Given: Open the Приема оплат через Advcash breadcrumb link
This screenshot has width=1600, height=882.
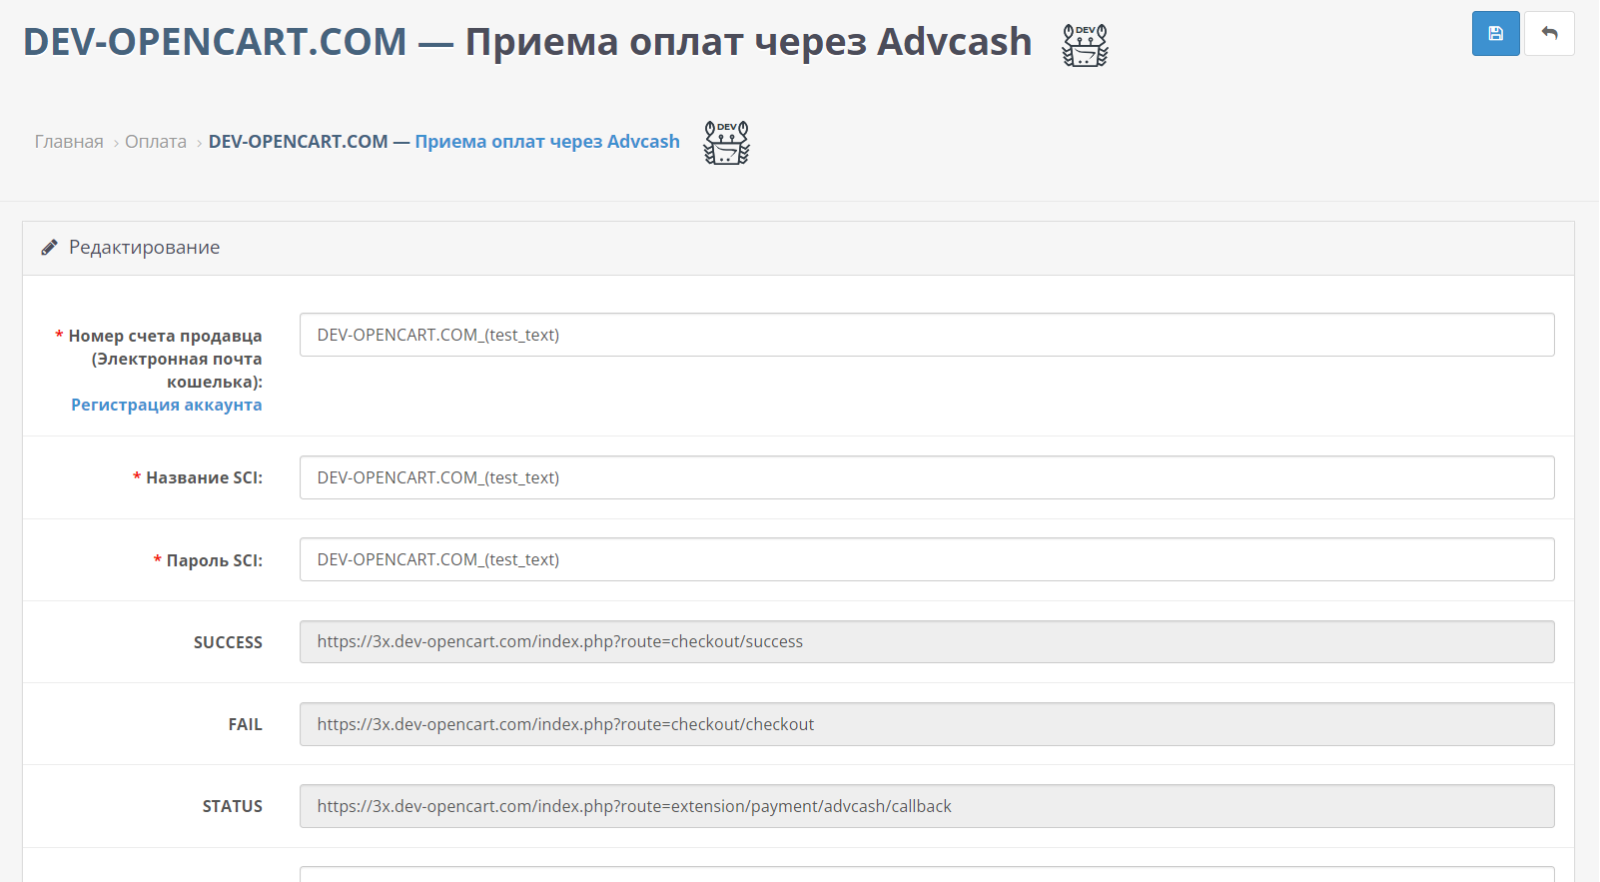Looking at the screenshot, I should coord(547,142).
